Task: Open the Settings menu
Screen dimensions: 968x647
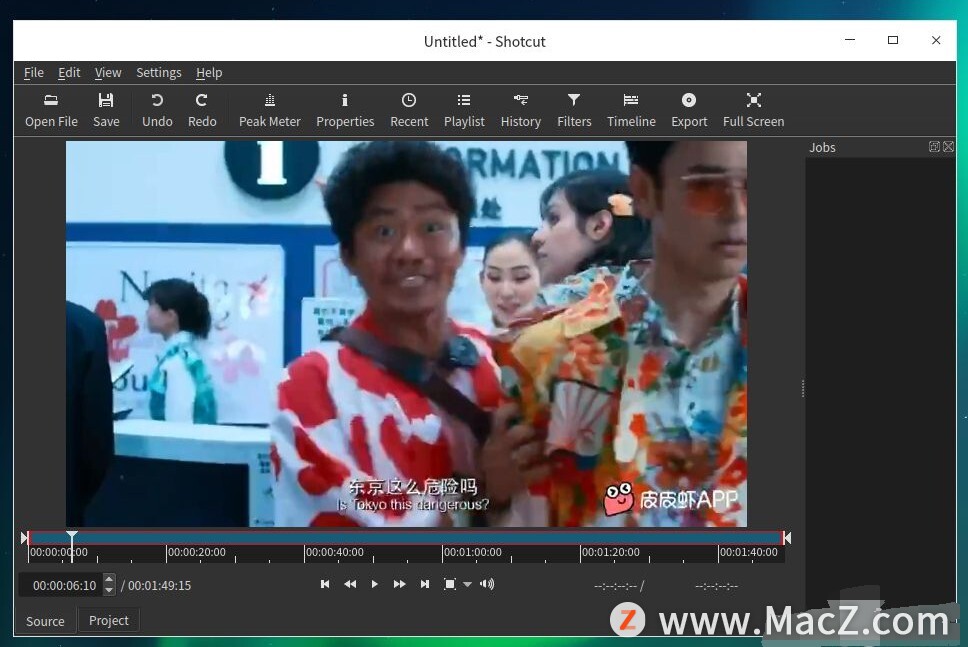Action: pyautogui.click(x=159, y=73)
